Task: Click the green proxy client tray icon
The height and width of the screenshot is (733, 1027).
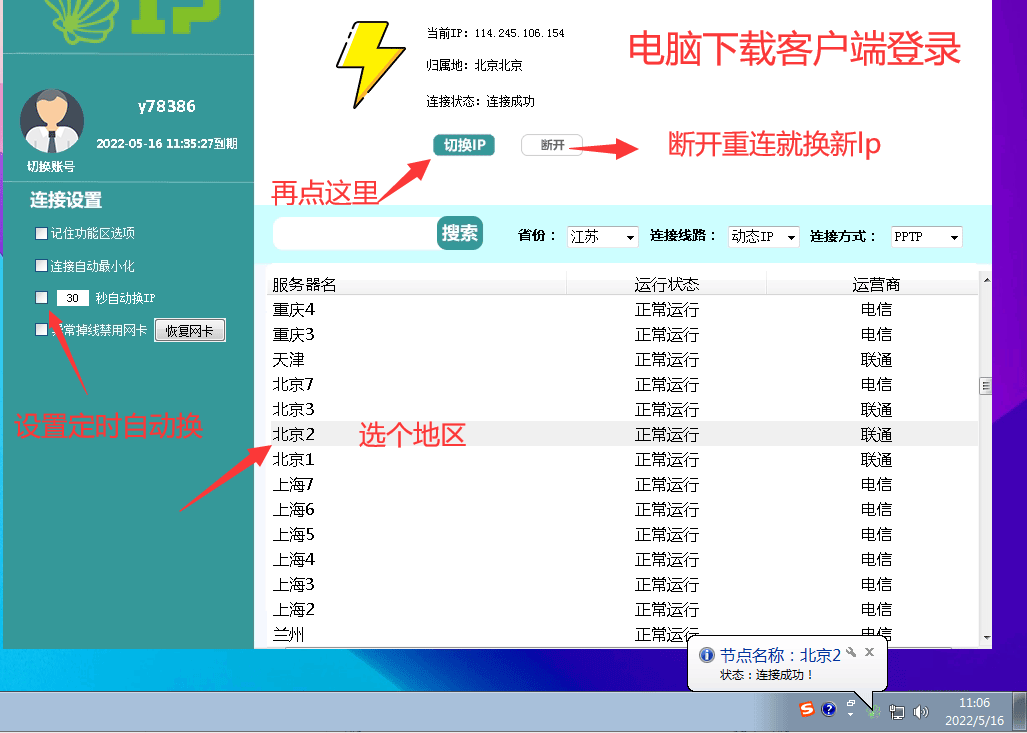Action: [x=874, y=712]
